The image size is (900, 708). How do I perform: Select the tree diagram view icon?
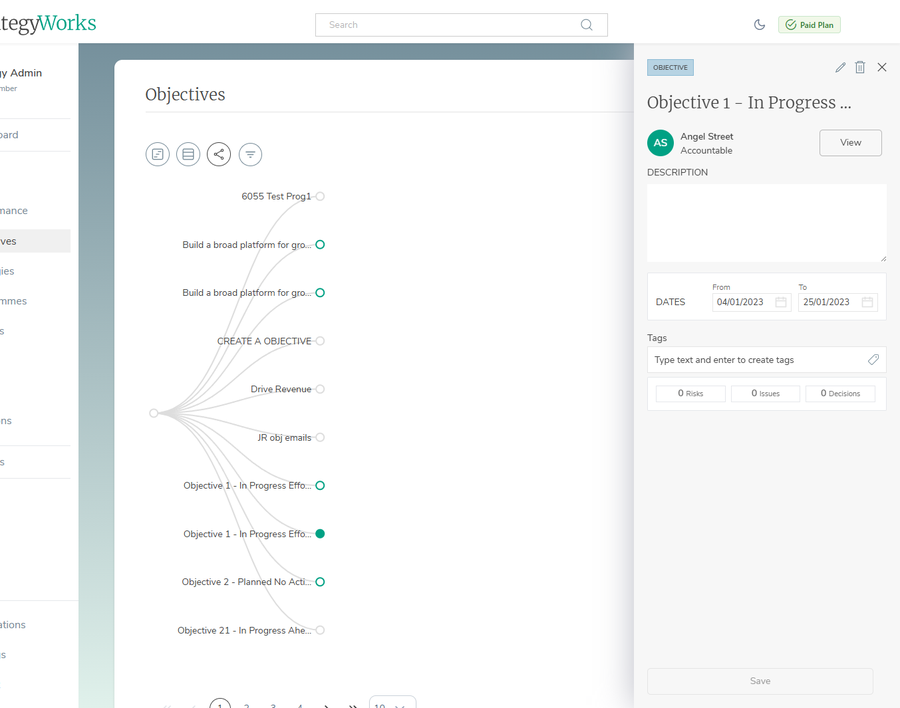click(x=219, y=154)
